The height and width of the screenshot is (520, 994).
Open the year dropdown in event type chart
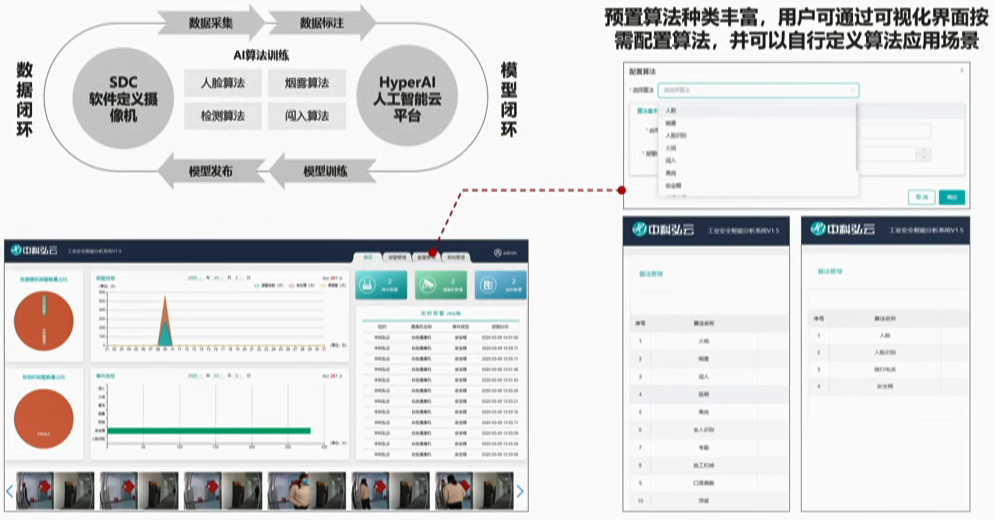coord(193,375)
